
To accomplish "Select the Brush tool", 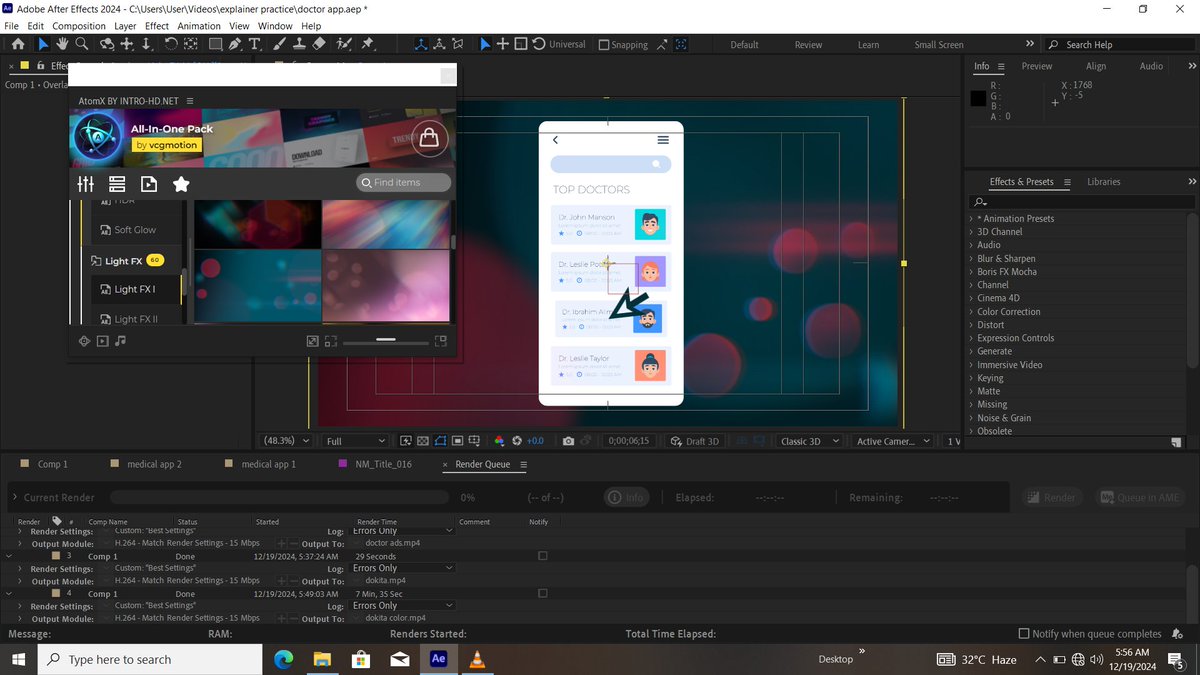I will click(279, 44).
